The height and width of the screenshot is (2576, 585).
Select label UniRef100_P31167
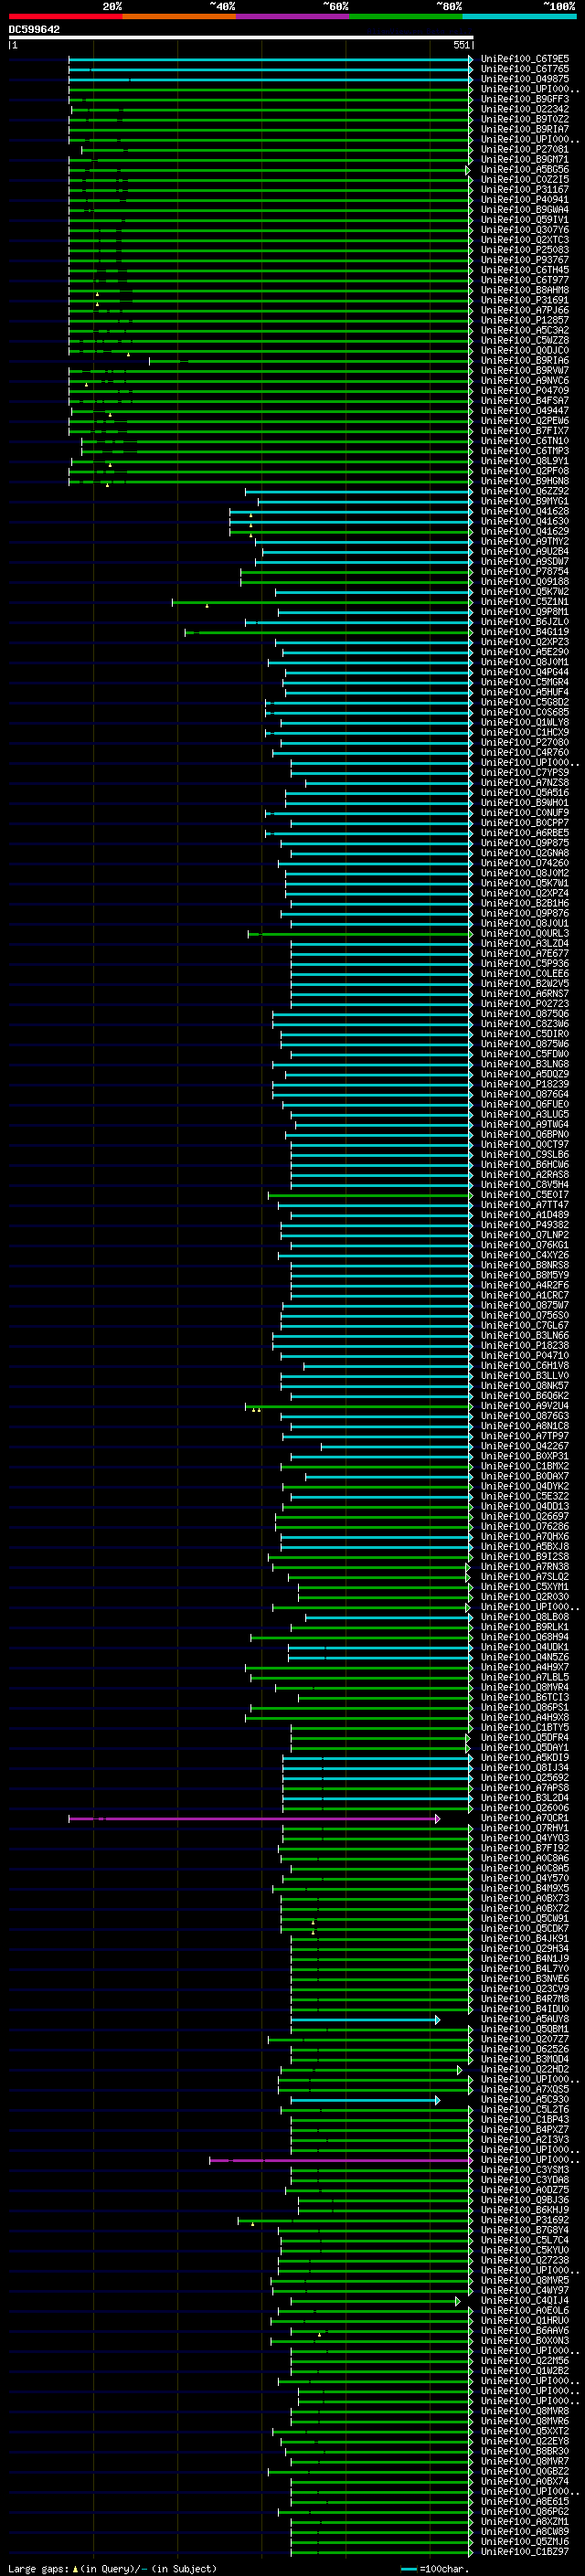click(524, 190)
